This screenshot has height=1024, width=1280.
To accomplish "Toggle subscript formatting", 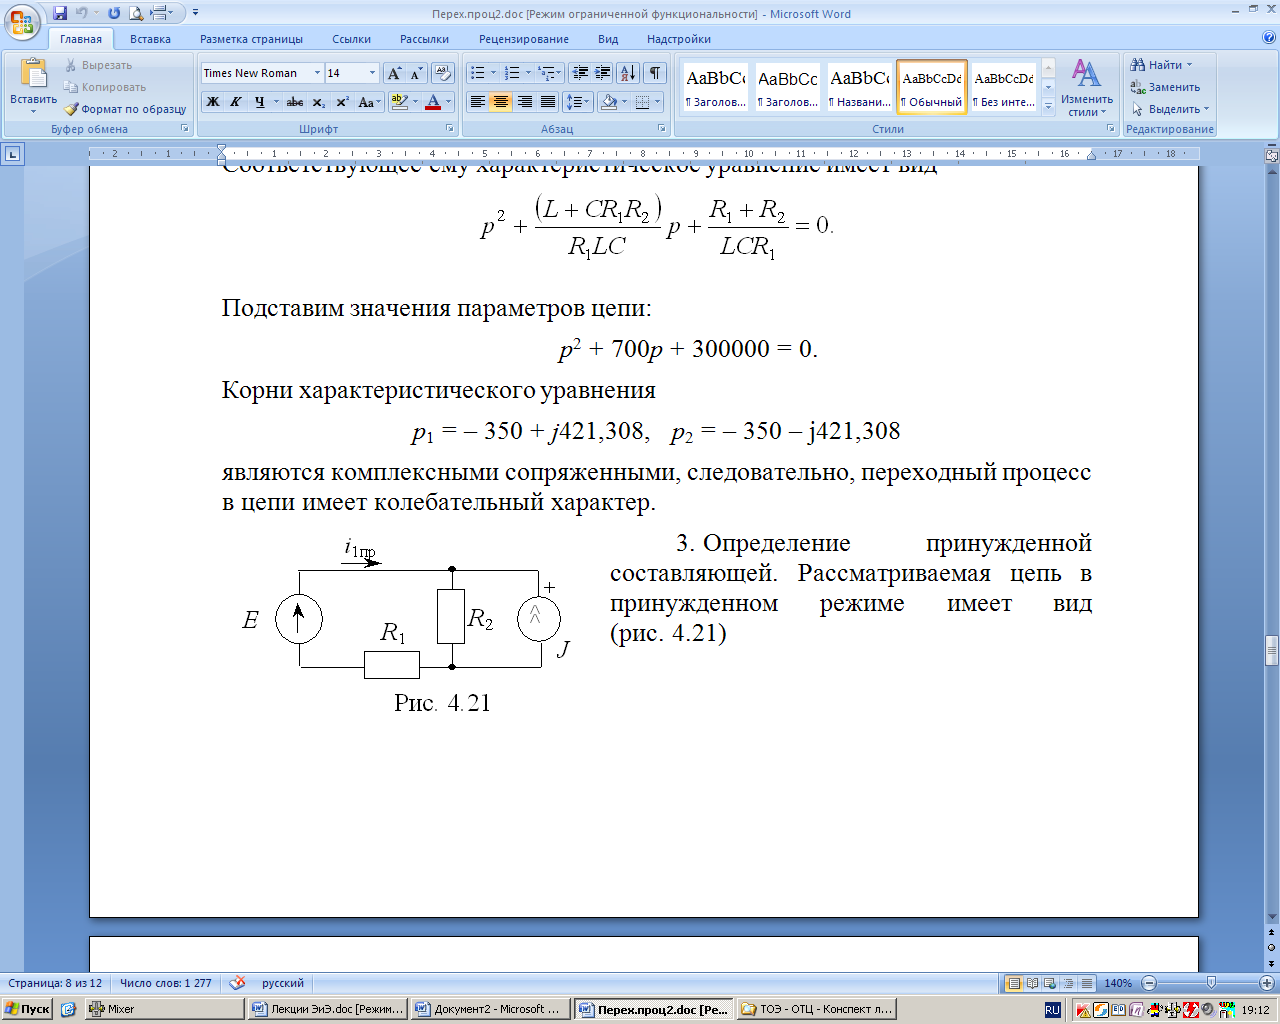I will point(318,102).
